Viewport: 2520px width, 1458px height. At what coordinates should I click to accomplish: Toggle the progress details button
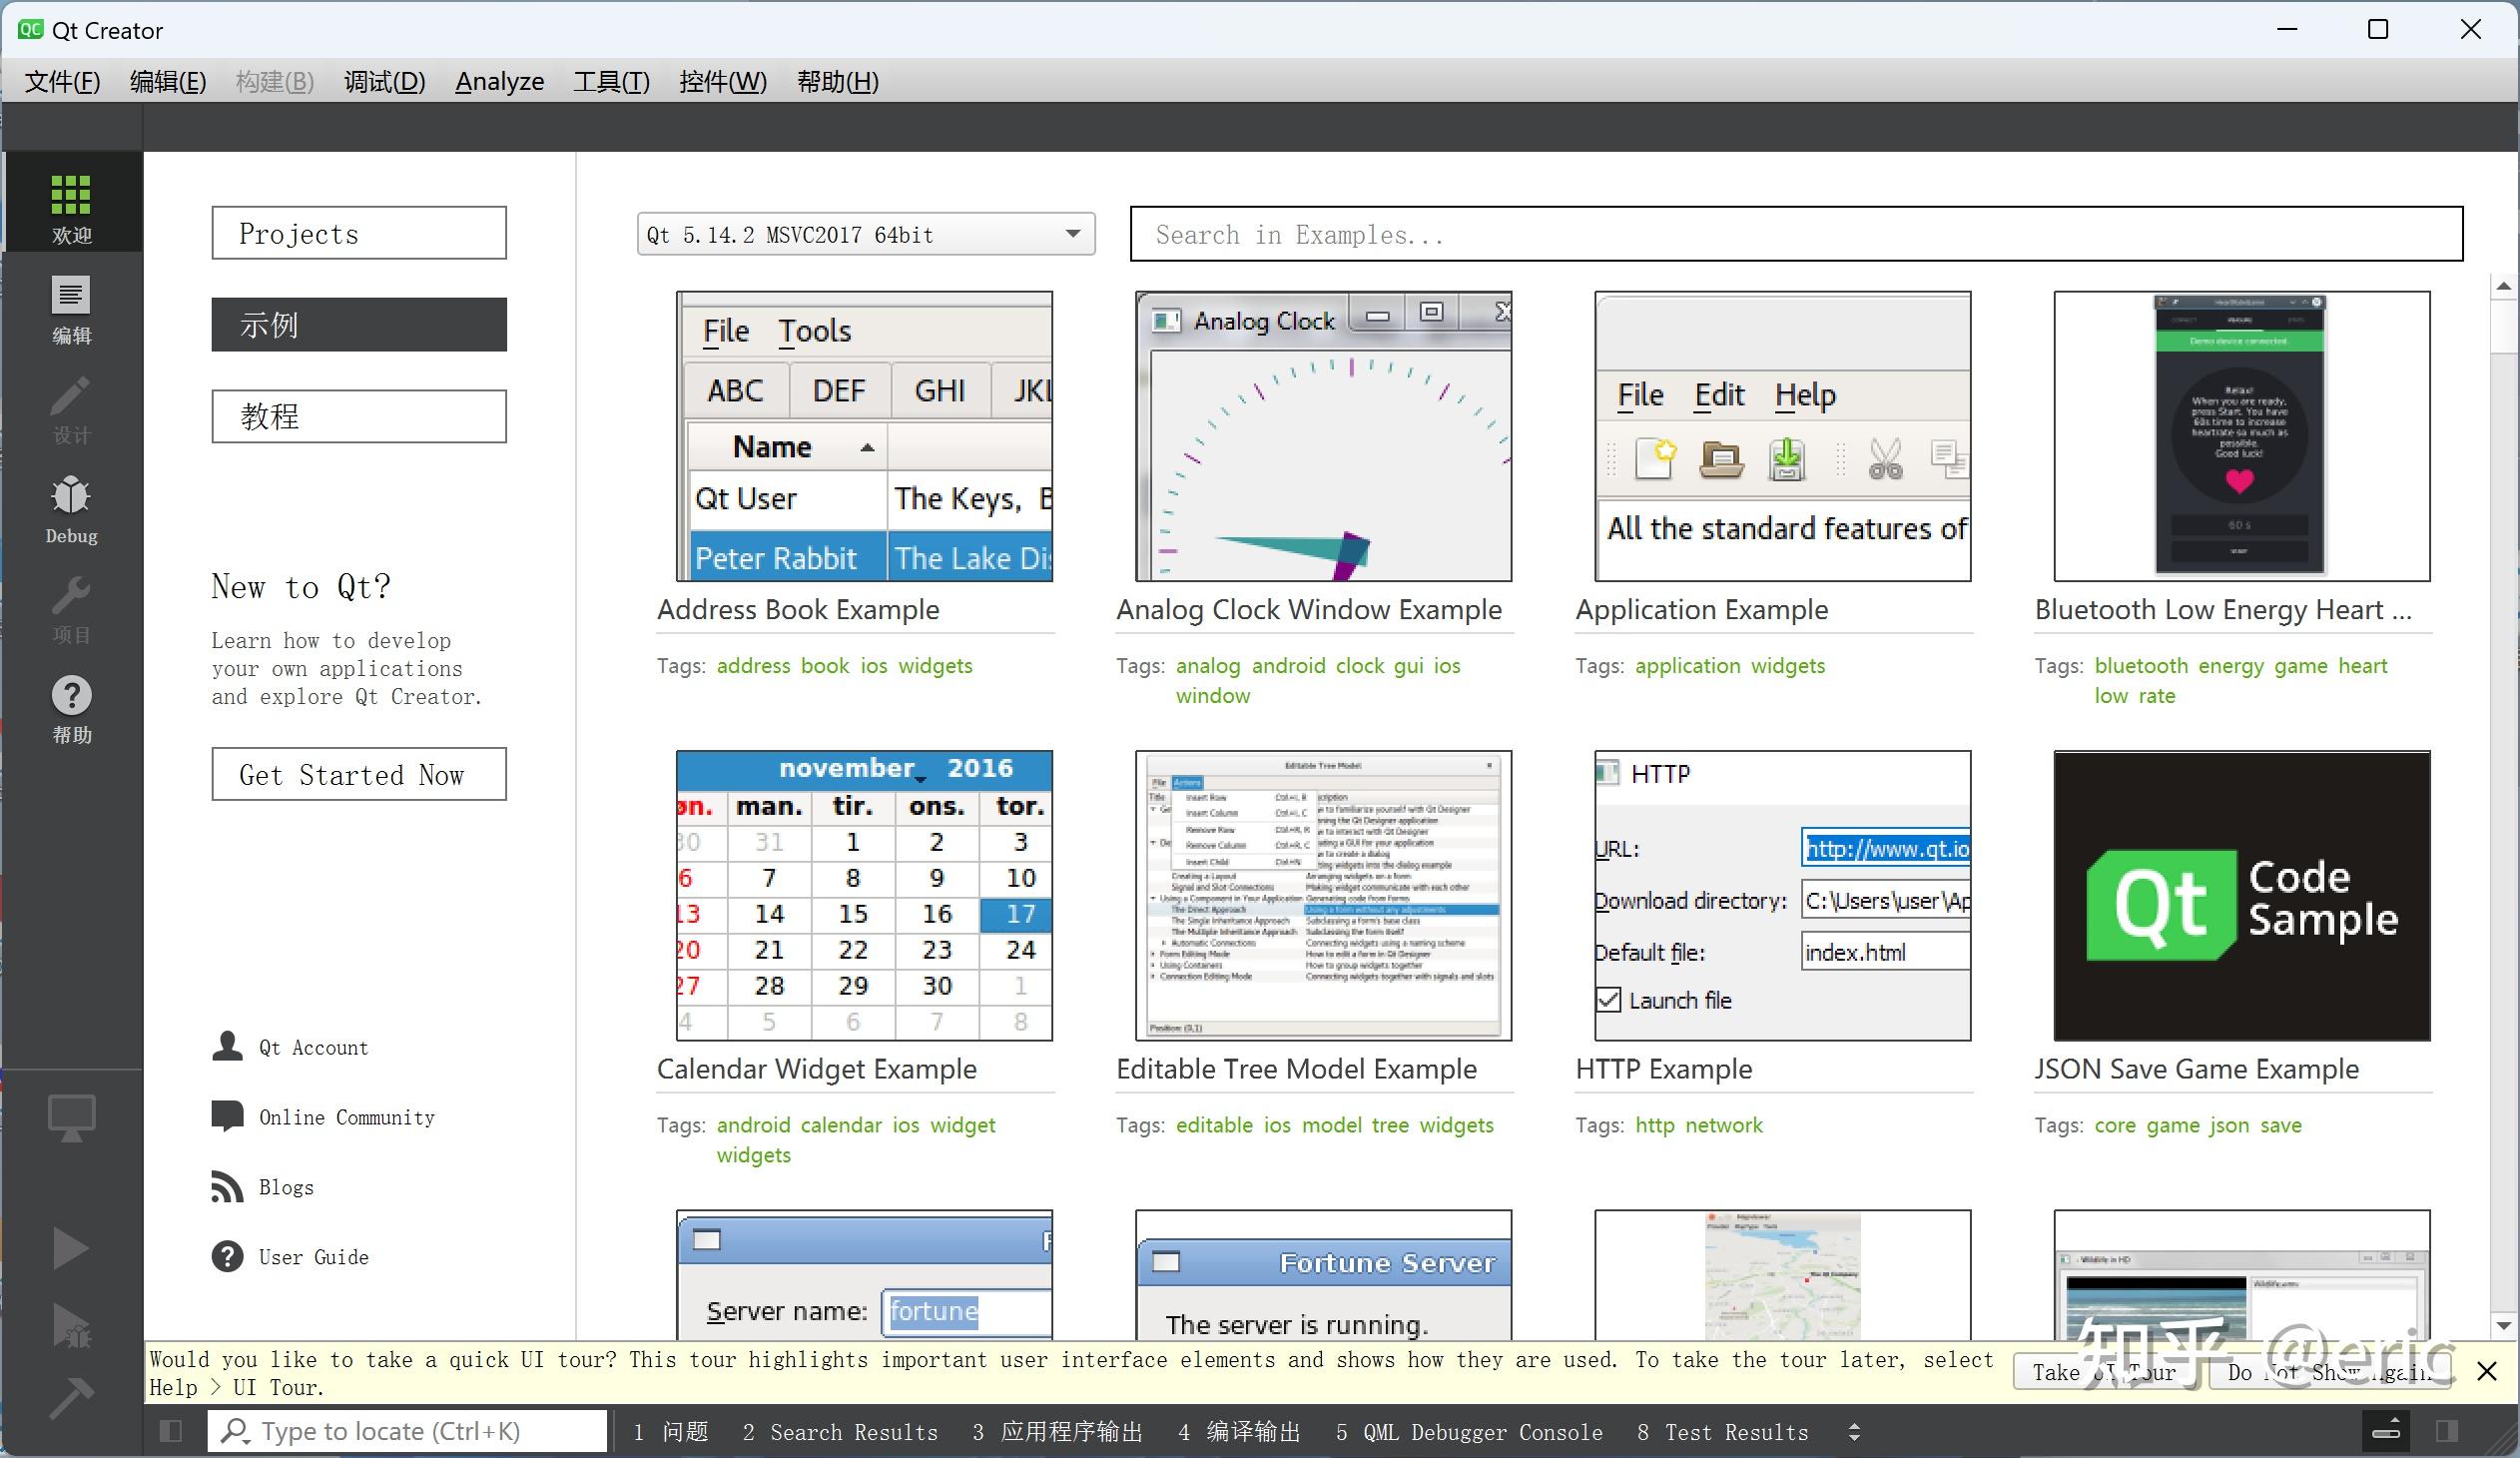2386,1431
